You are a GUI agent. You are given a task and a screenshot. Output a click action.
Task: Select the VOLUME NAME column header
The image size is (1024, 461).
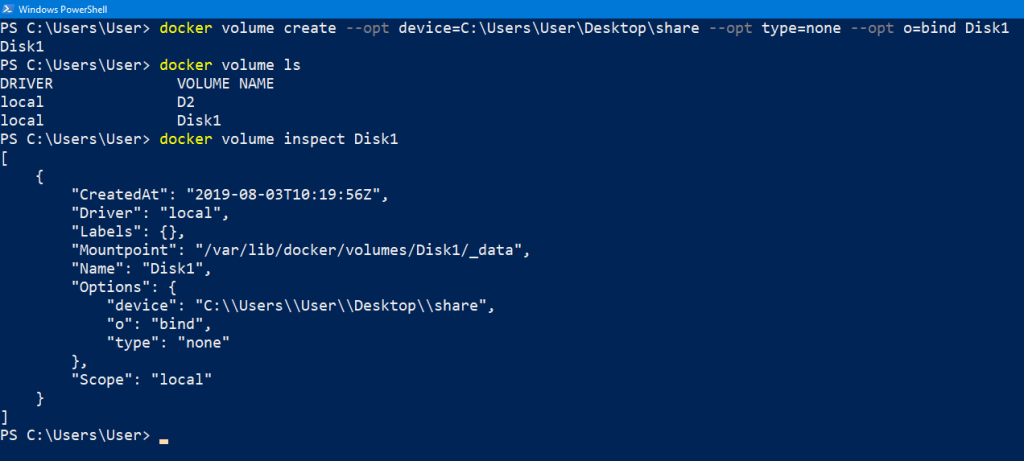(x=225, y=84)
